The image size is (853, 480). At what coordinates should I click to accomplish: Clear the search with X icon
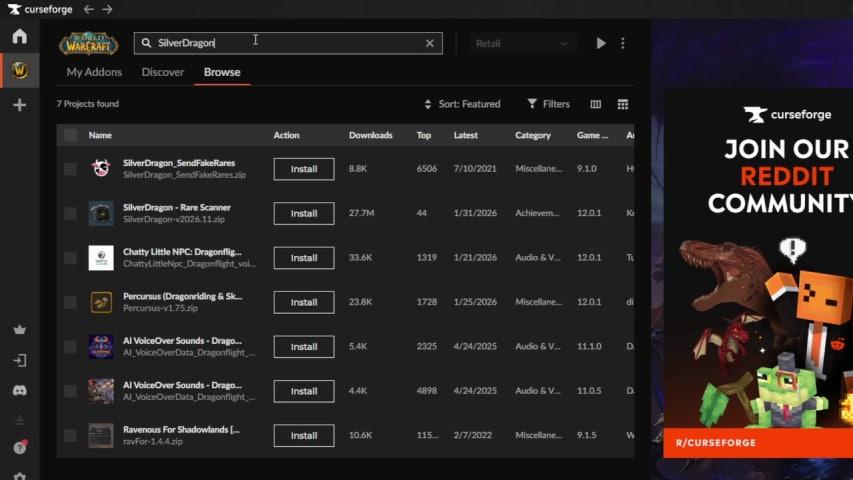click(x=430, y=43)
